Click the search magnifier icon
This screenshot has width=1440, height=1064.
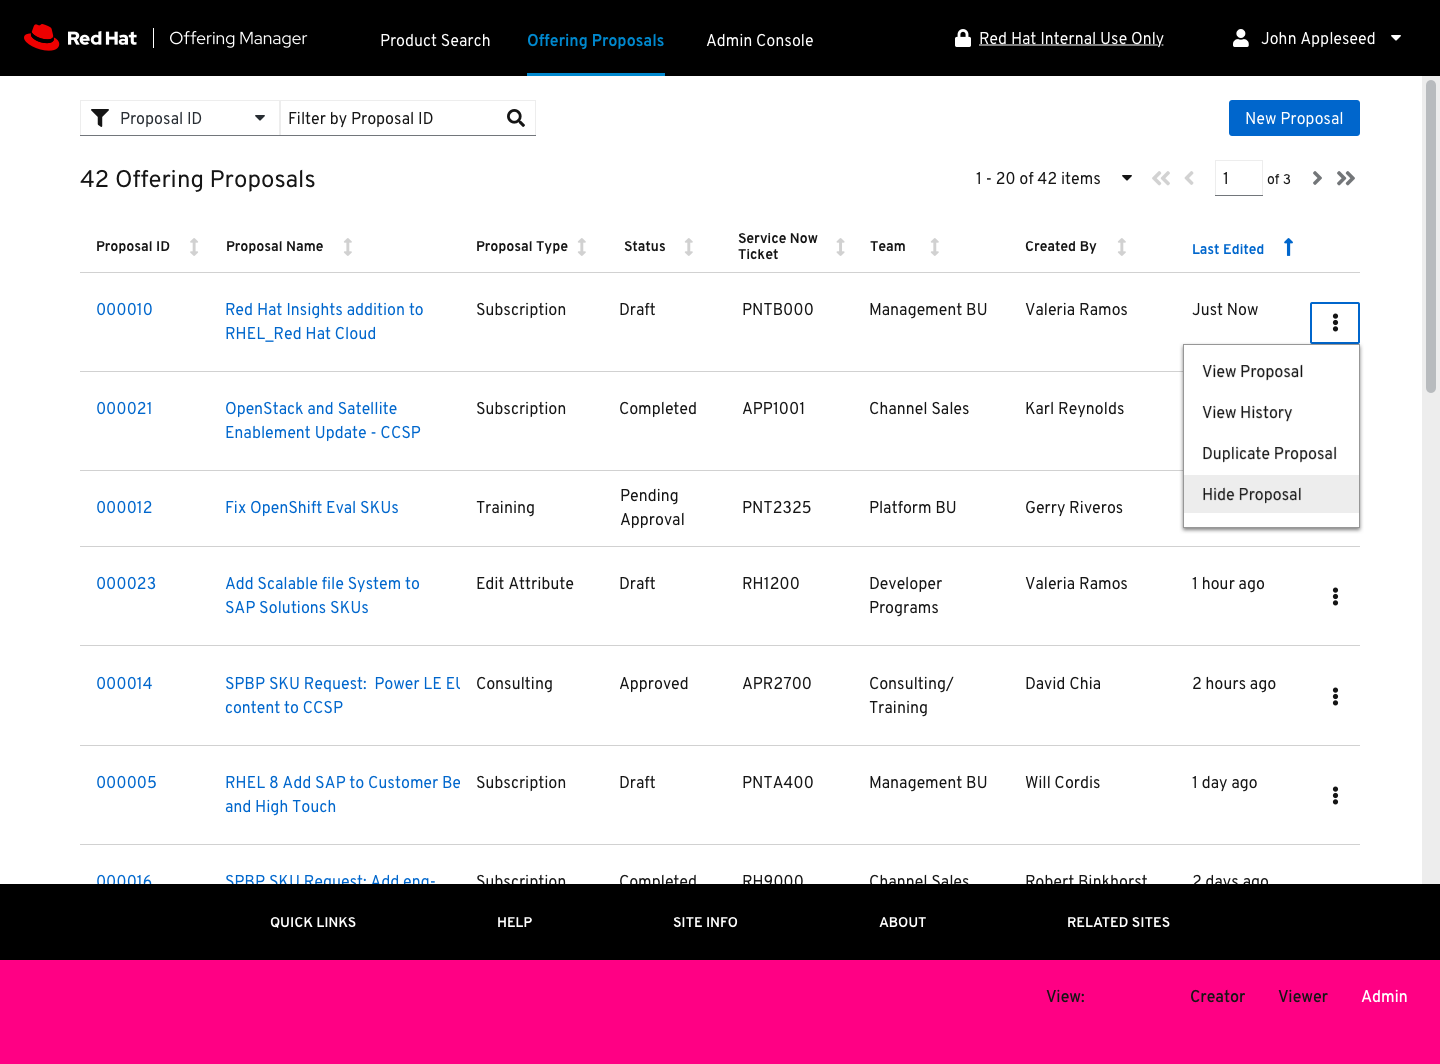(516, 118)
